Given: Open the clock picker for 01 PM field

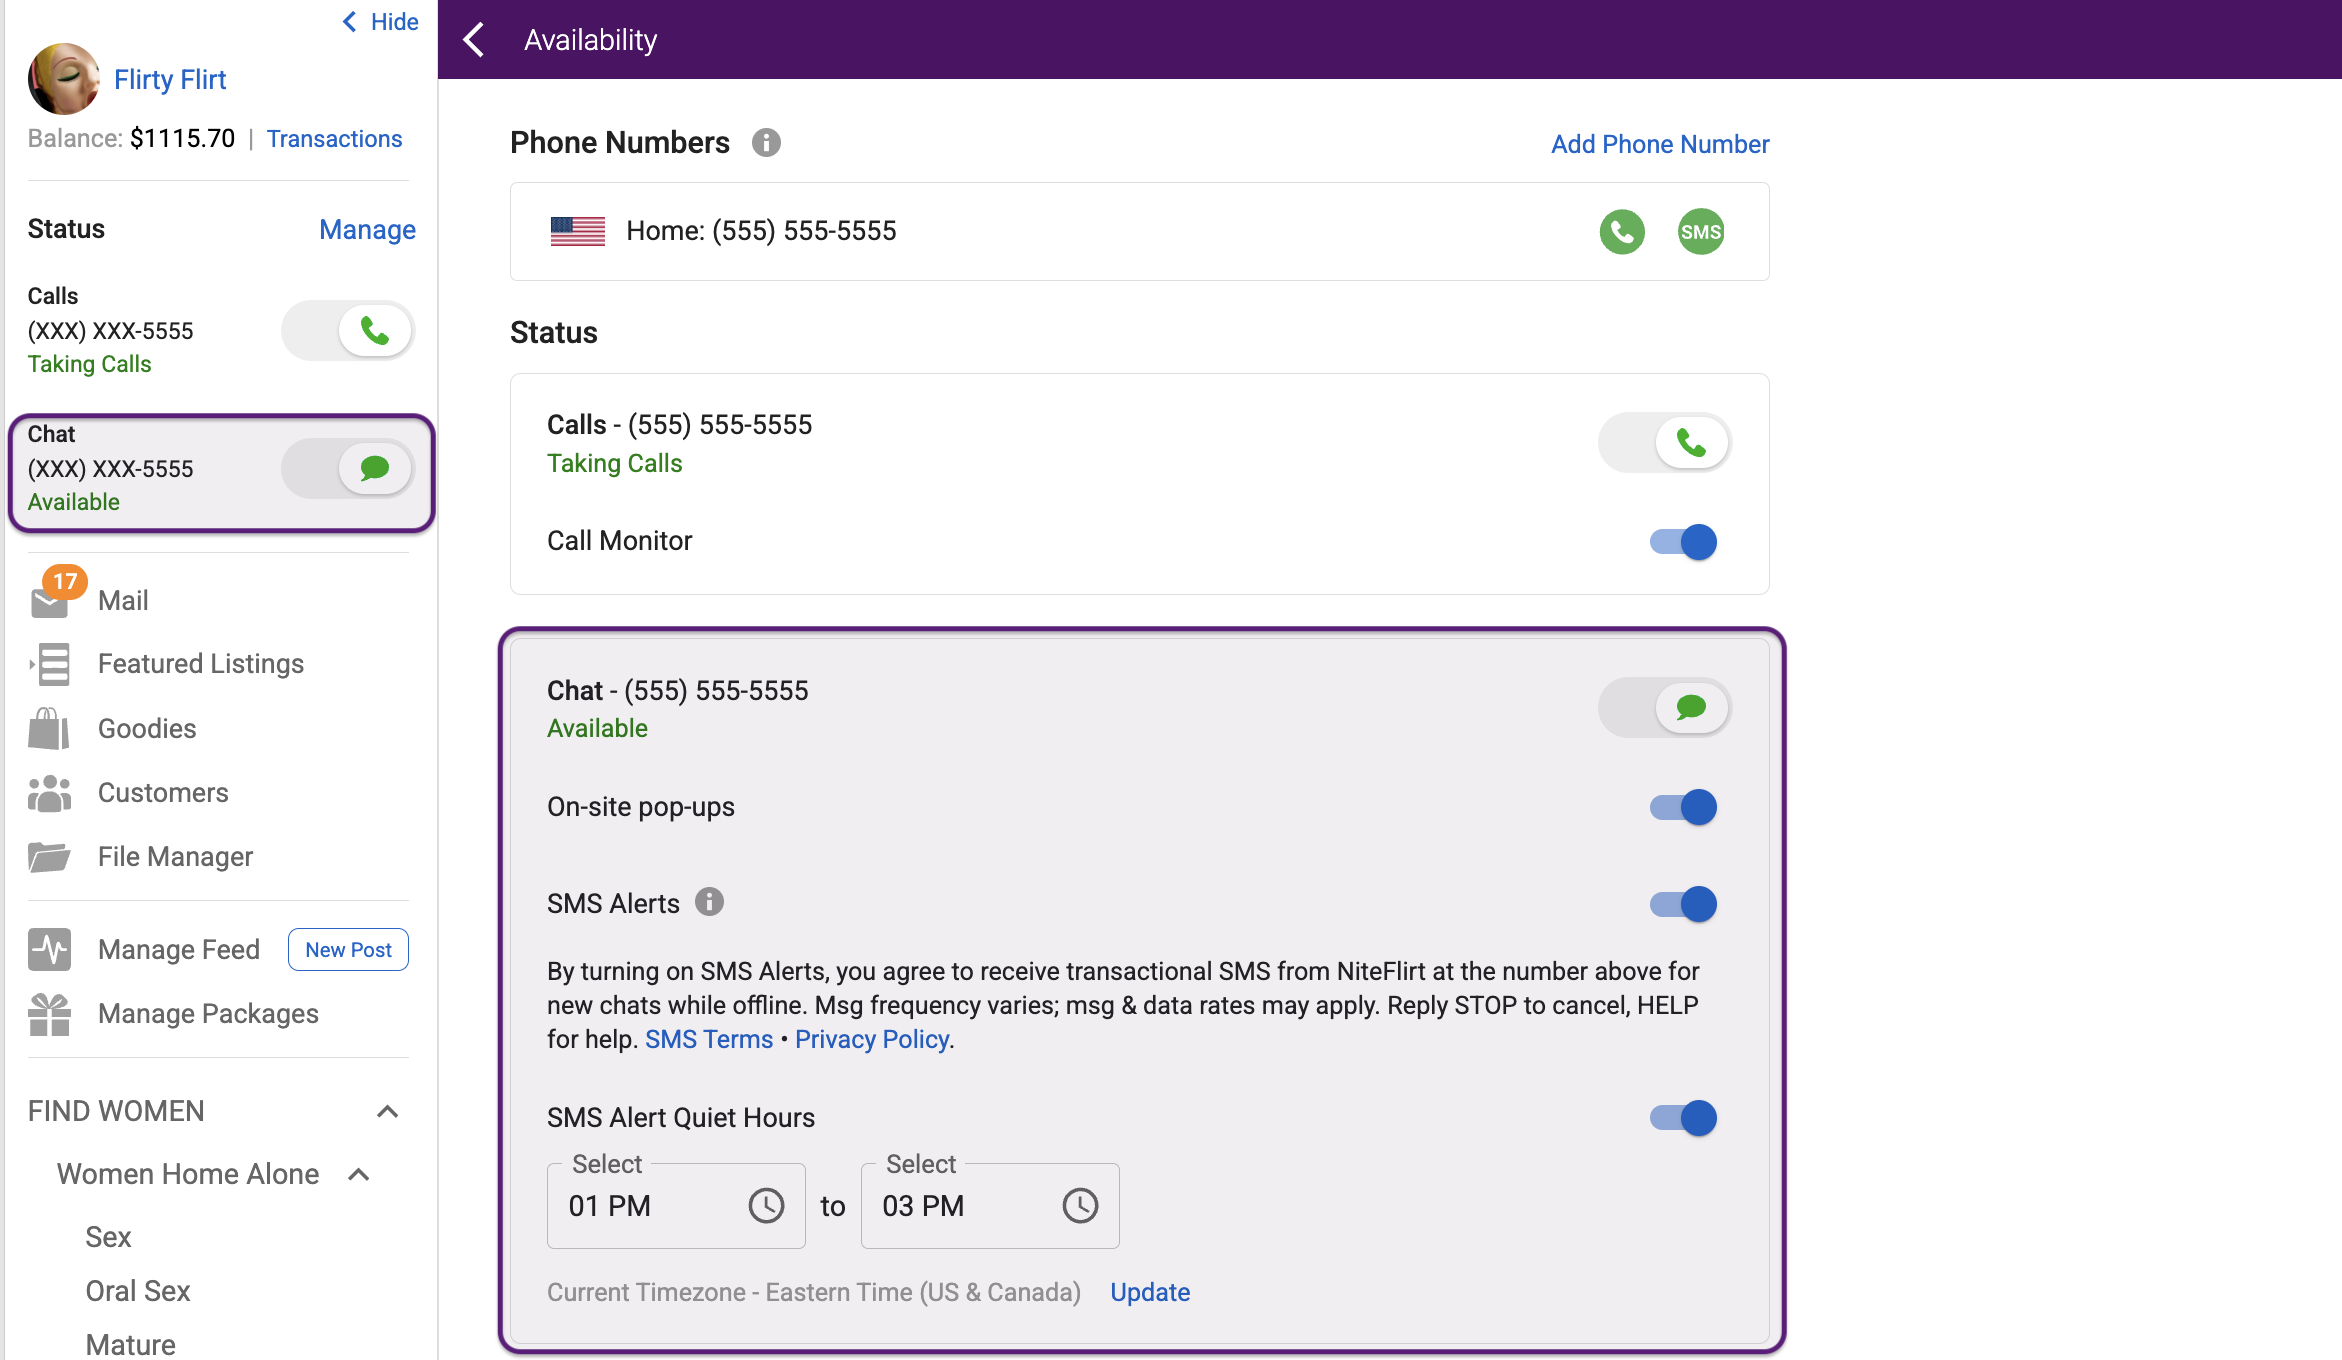Looking at the screenshot, I should pos(767,1206).
